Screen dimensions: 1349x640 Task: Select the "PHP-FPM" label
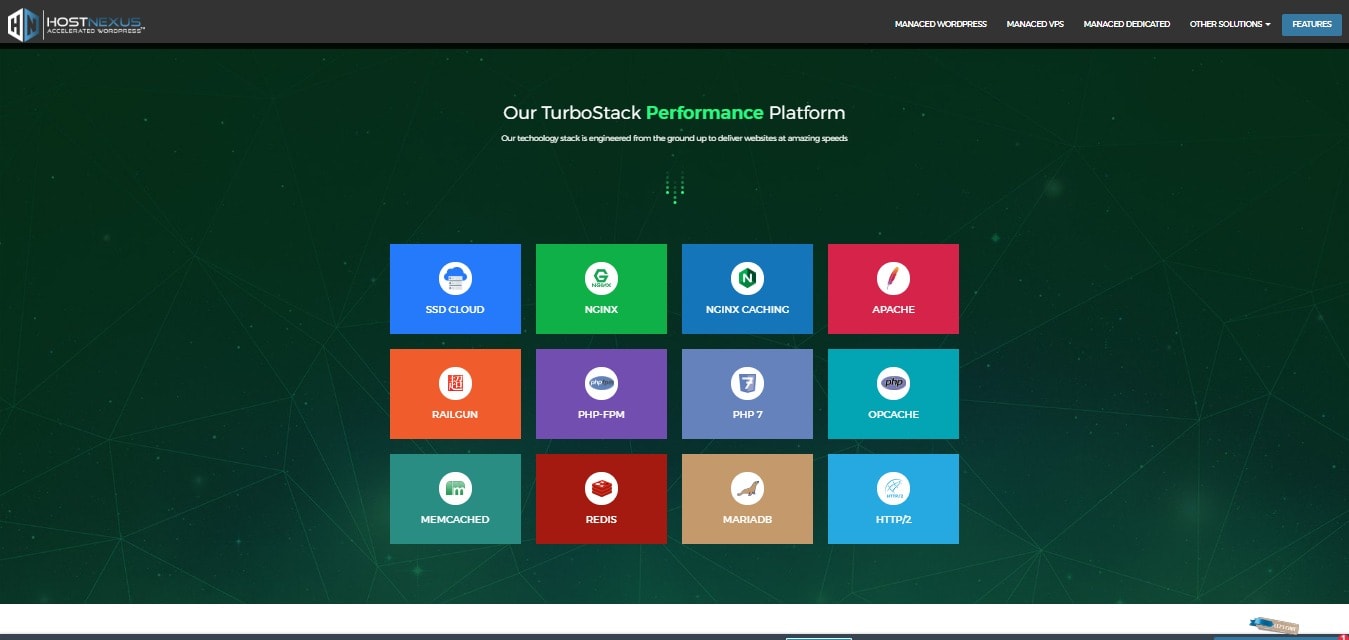[601, 415]
